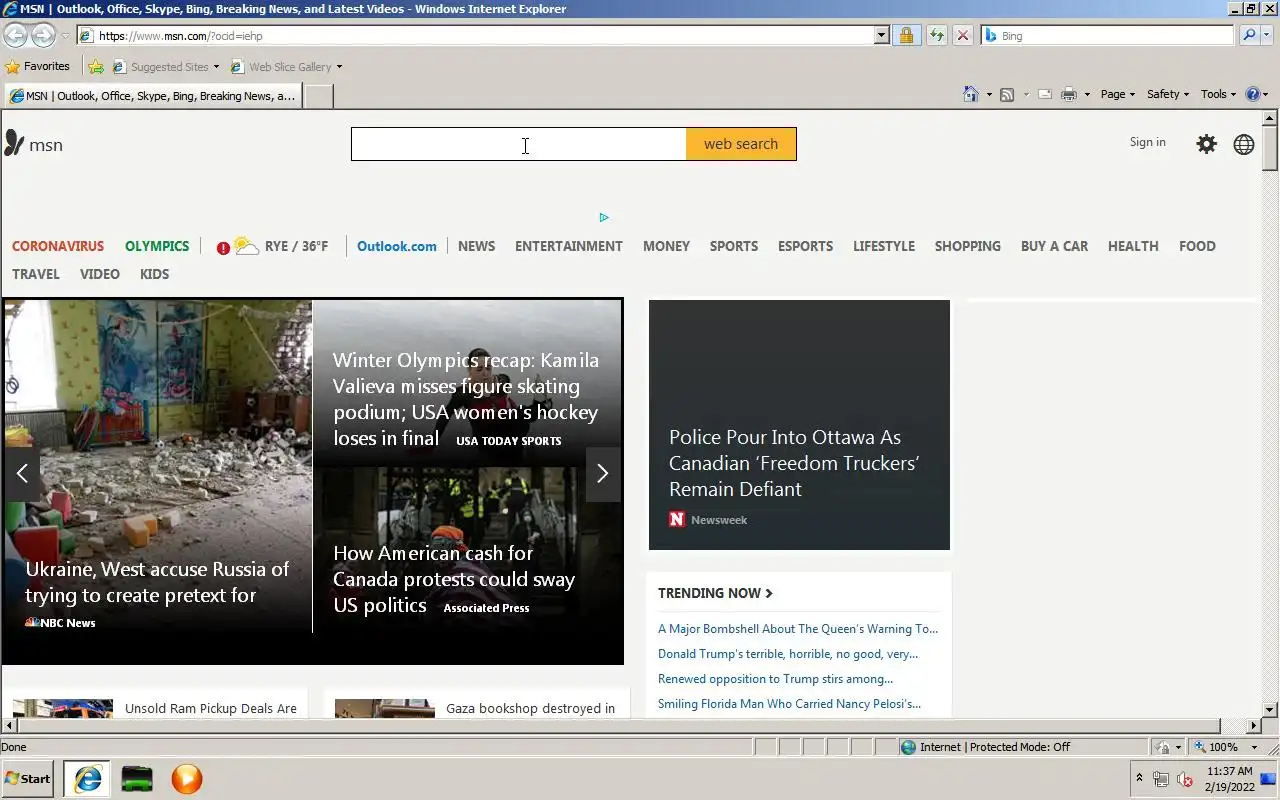Screen dimensions: 1280x800
Task: Click the Stop loading red X icon
Action: pyautogui.click(x=963, y=35)
